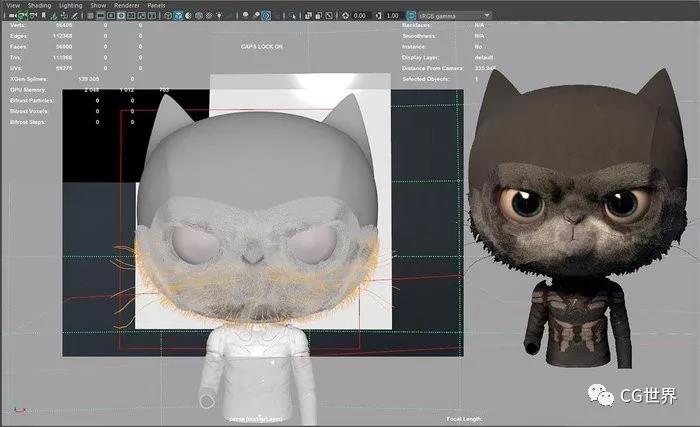This screenshot has height=427, width=700.
Task: Click the 'CAPS LOCK ON' HUD message
Action: coord(262,46)
